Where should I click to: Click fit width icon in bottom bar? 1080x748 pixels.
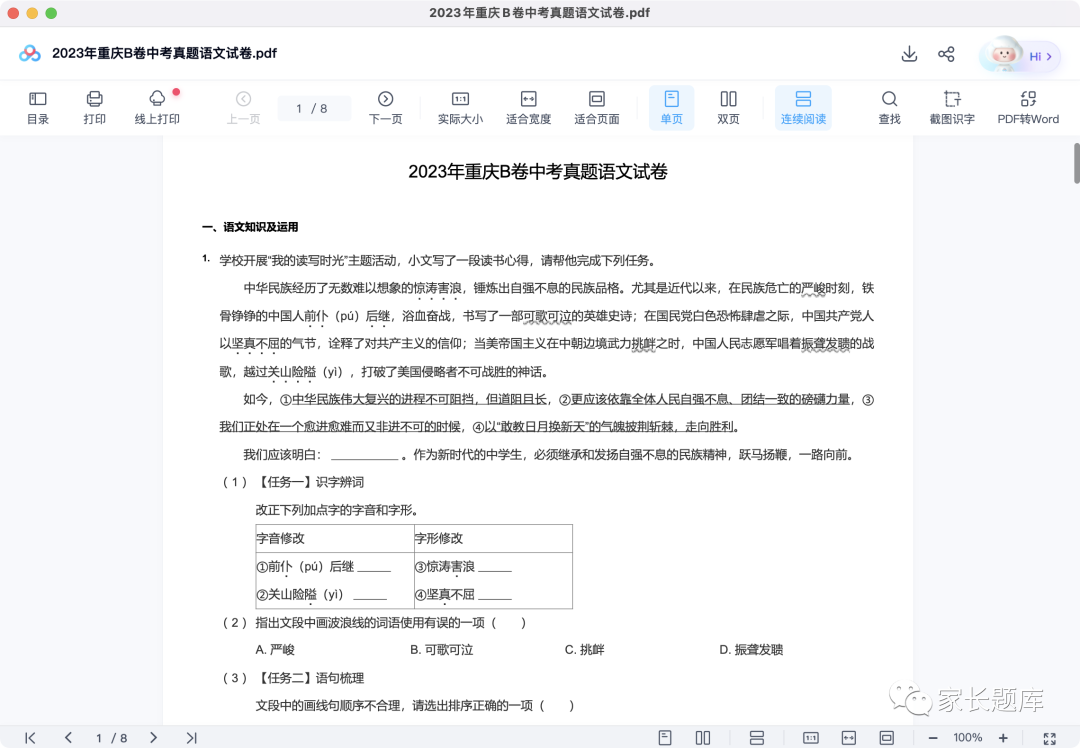click(x=849, y=738)
